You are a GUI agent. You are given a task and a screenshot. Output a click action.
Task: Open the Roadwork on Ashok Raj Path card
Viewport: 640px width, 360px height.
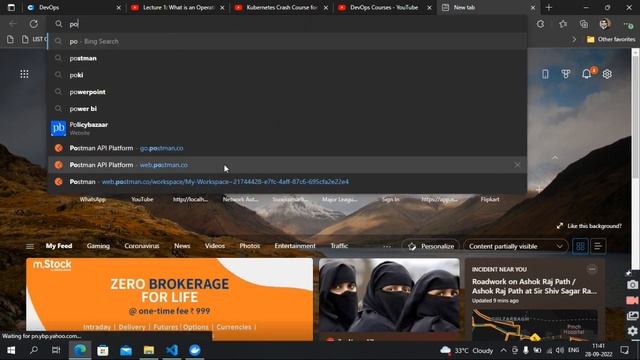pos(534,286)
